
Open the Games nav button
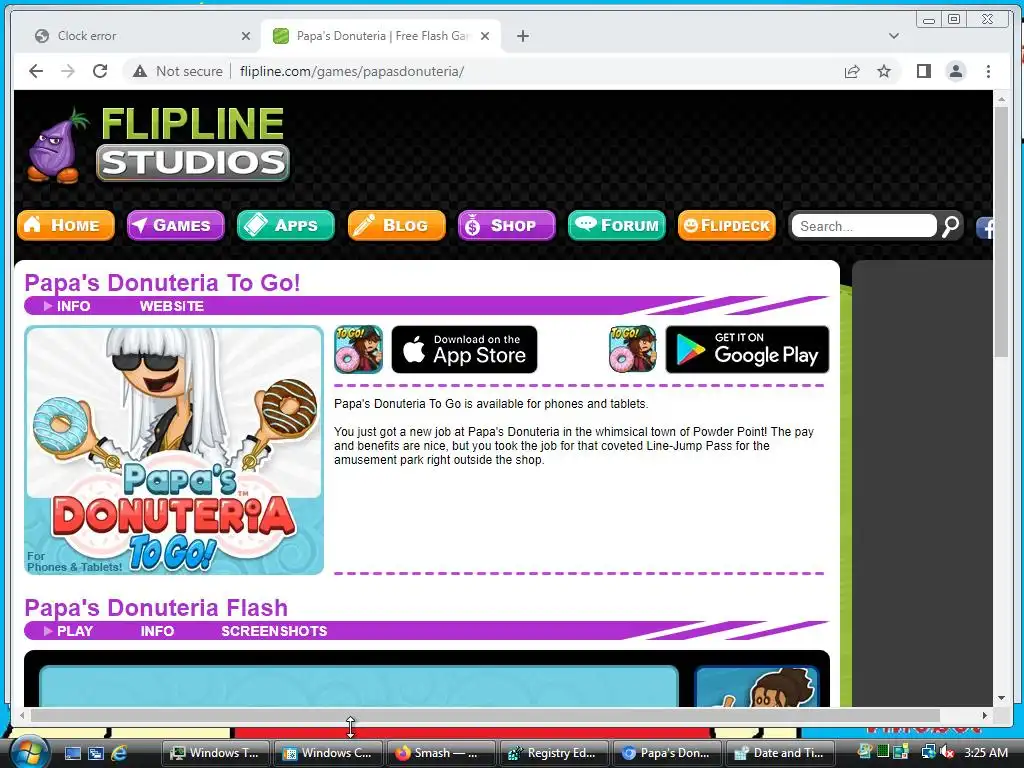[x=176, y=225]
